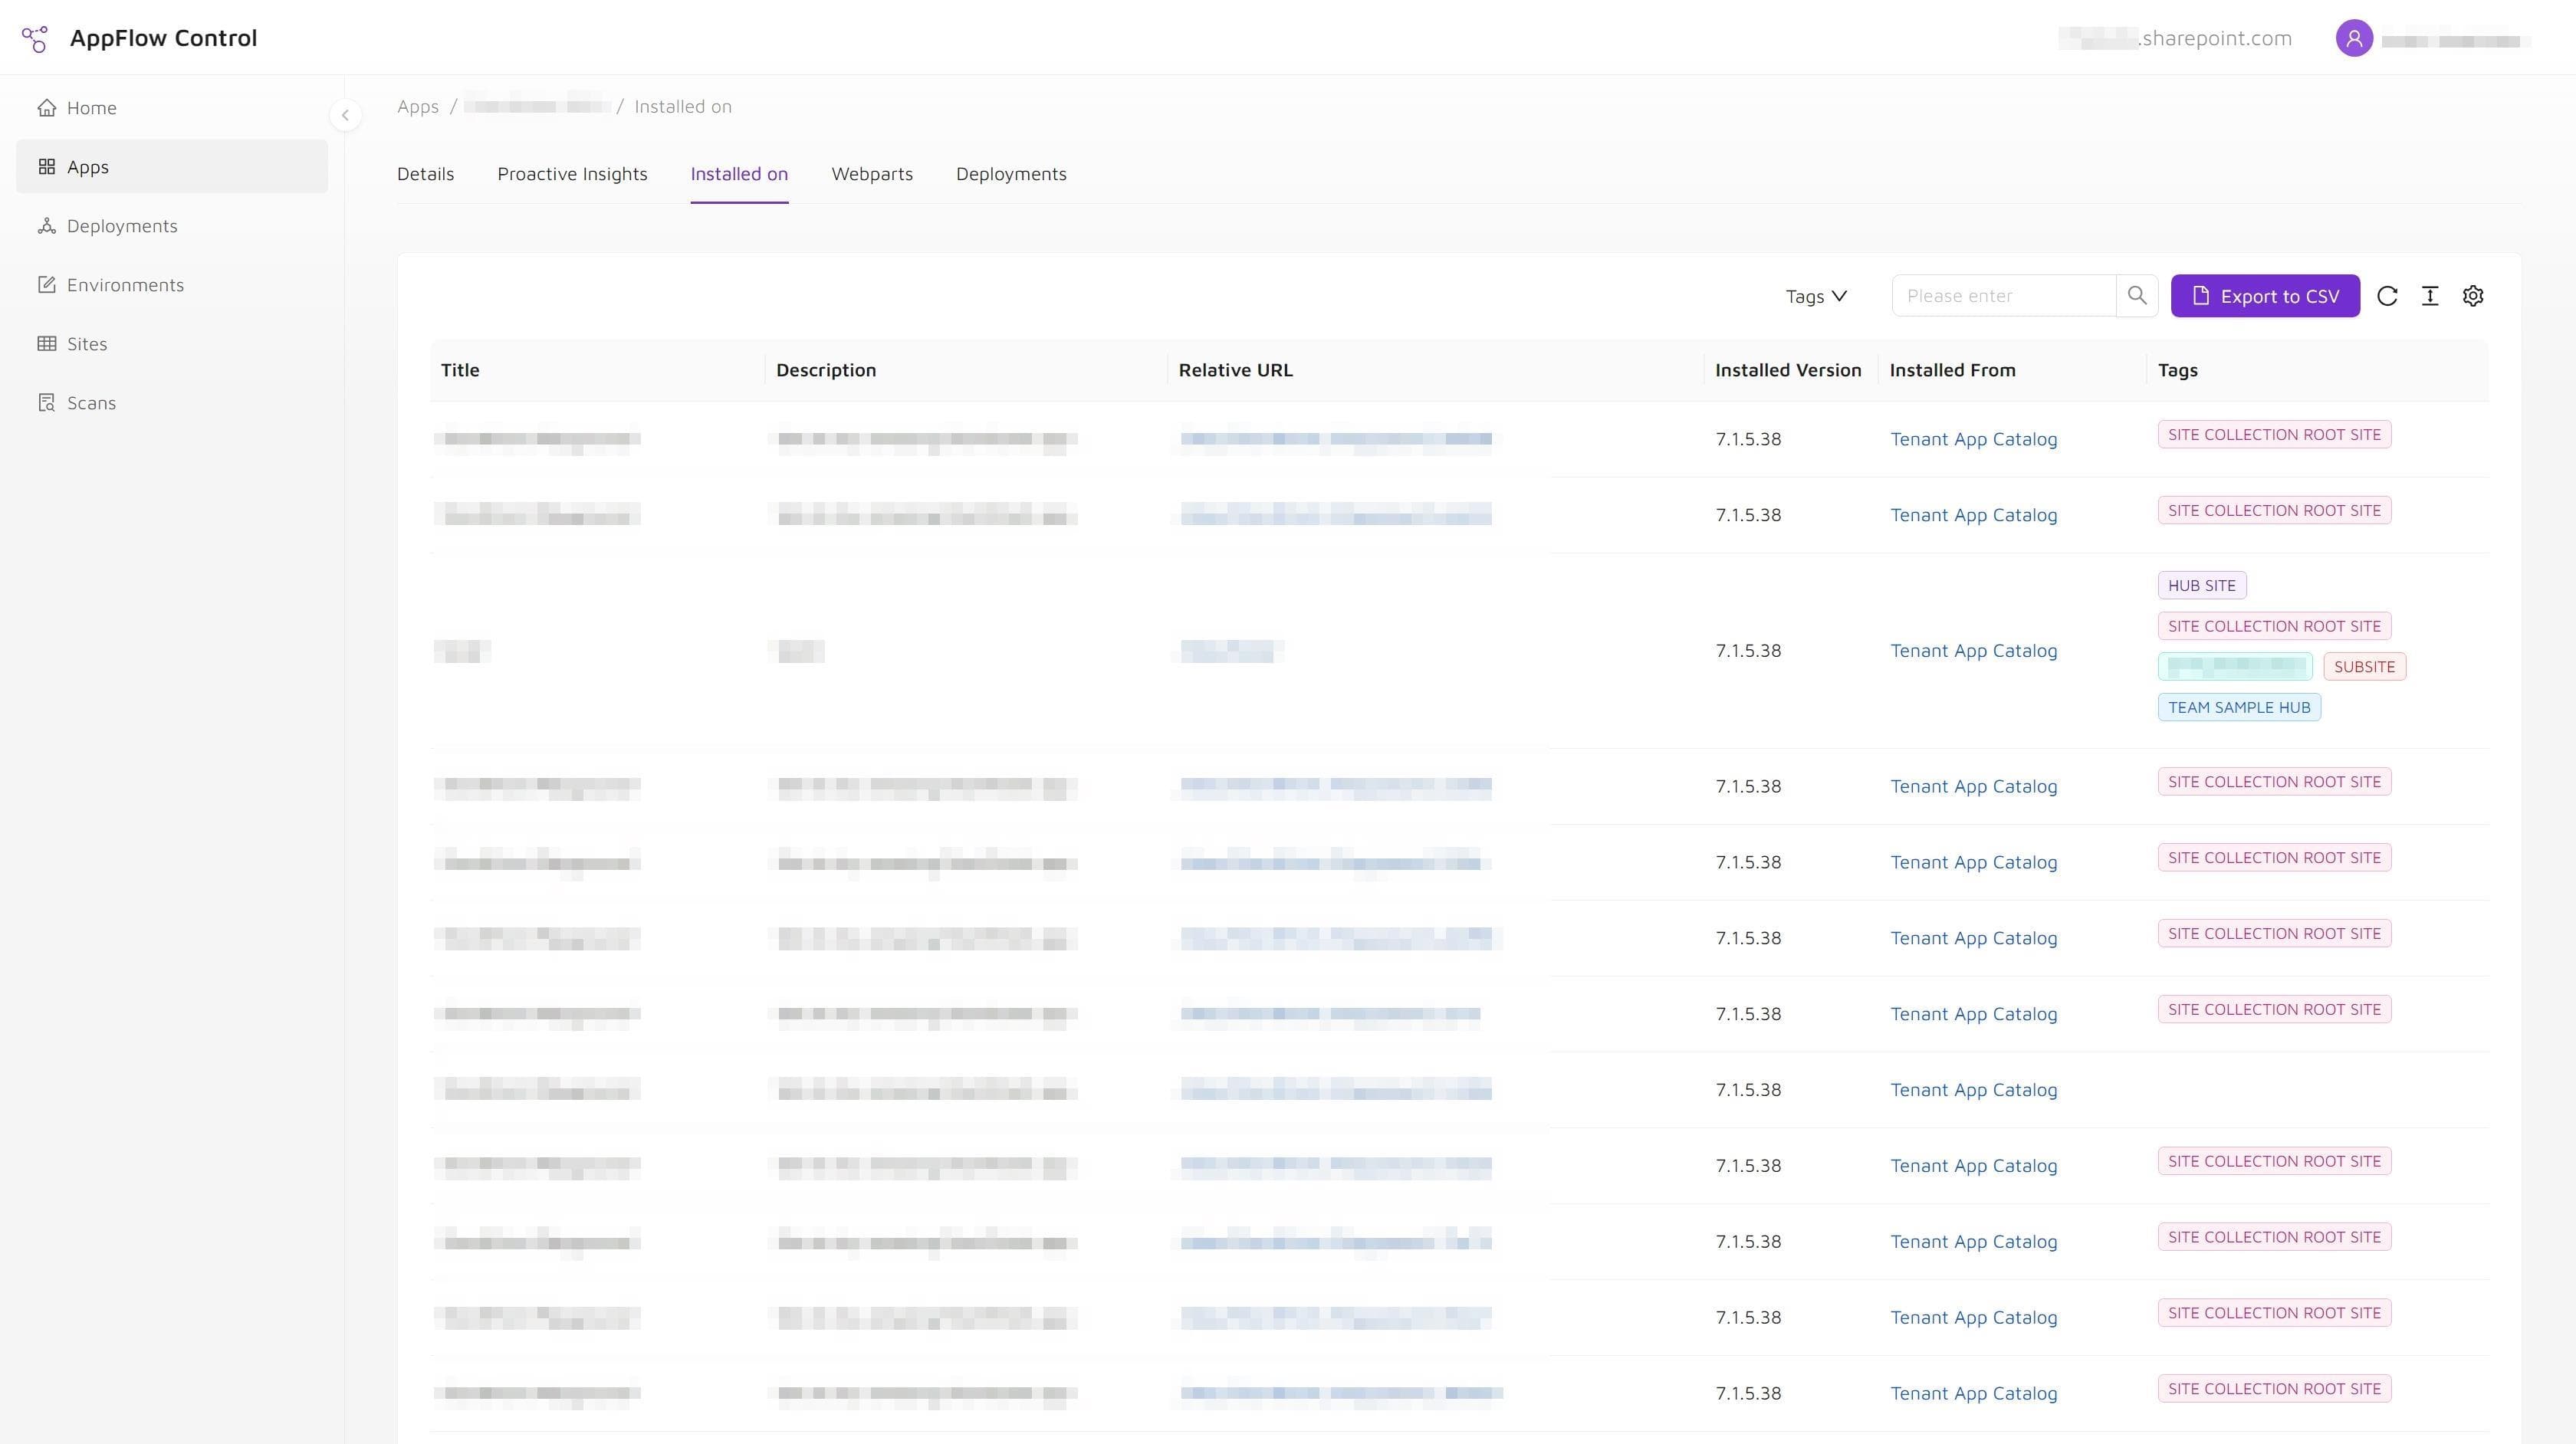The image size is (2576, 1444).
Task: Open Deployments from the sidebar
Action: (x=172, y=225)
